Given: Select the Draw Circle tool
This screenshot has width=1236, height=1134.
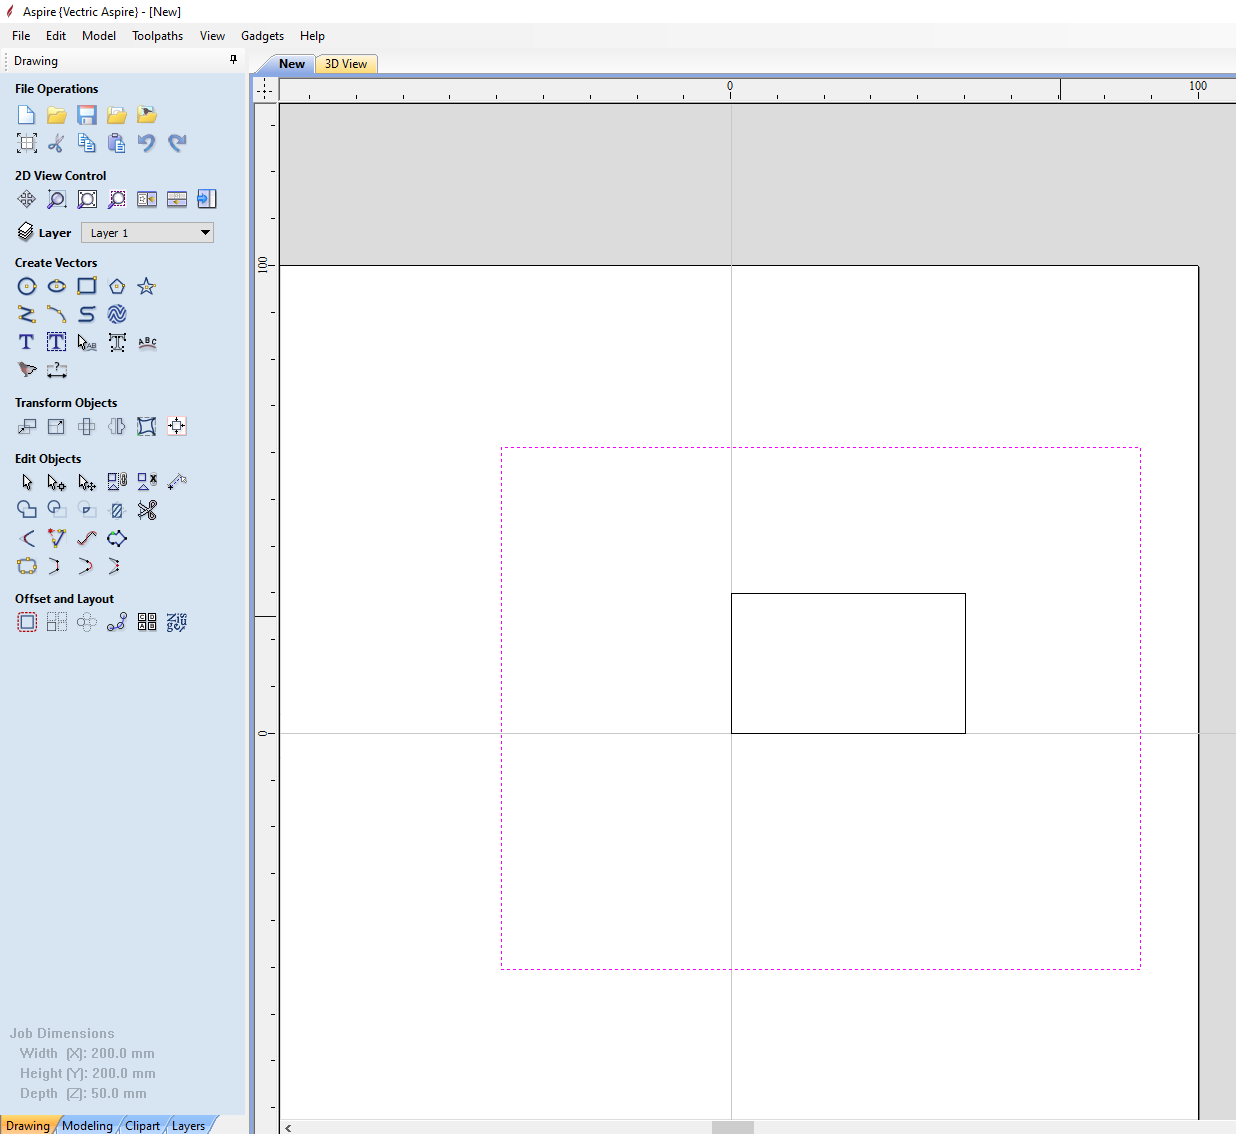Looking at the screenshot, I should [x=27, y=287].
